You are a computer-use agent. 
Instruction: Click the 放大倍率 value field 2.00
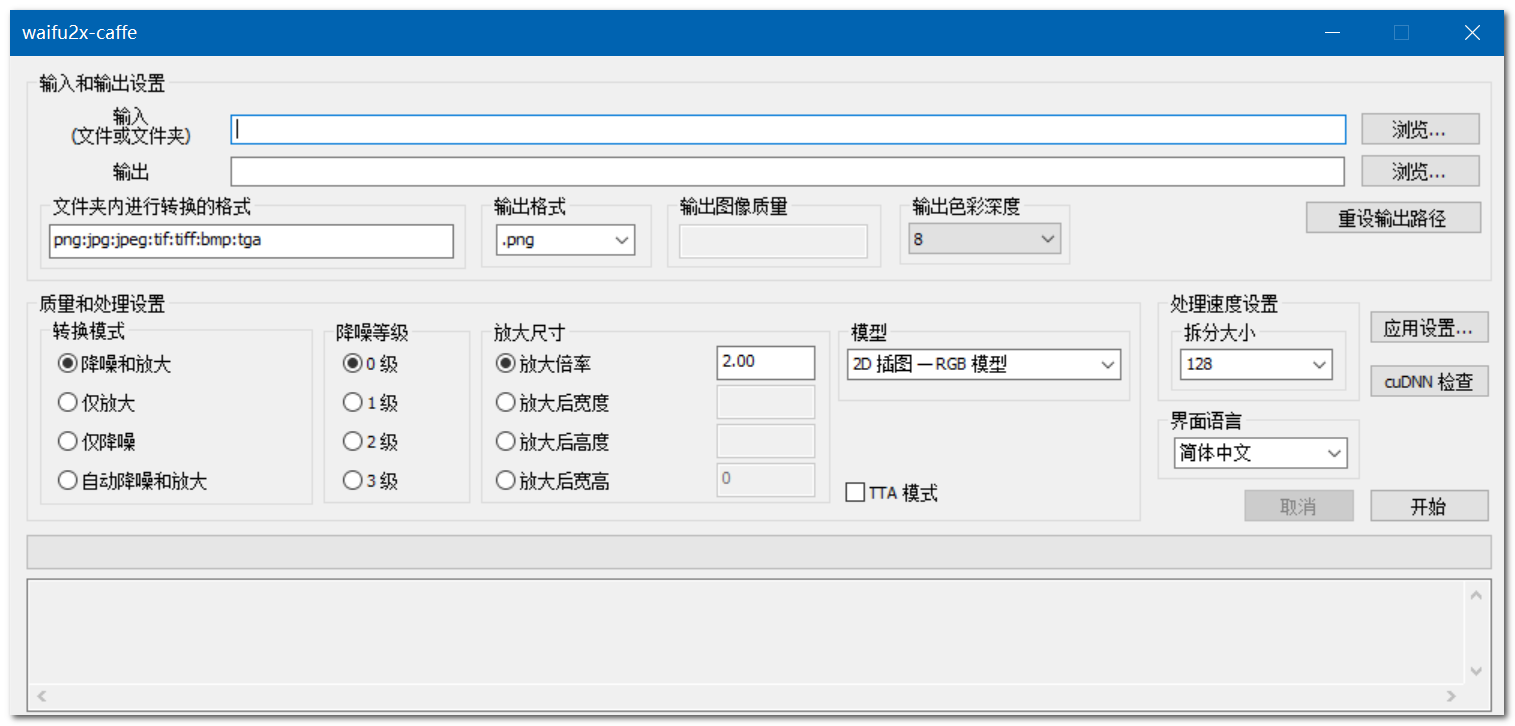766,362
